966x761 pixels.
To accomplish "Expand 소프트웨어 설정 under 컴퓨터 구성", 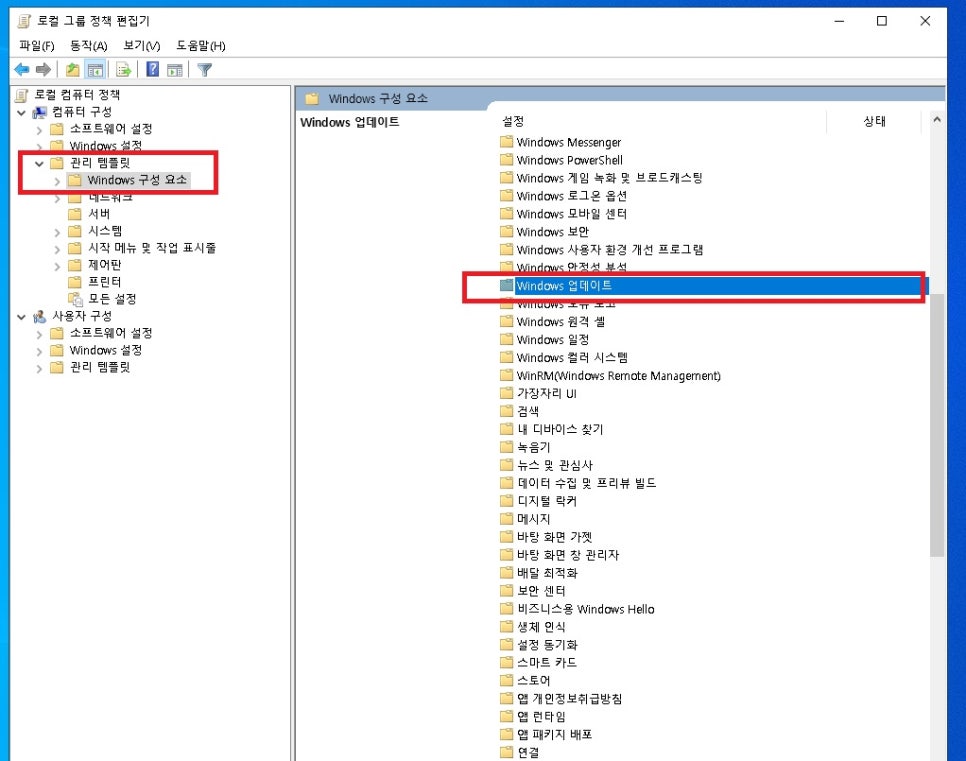I will 39,130.
